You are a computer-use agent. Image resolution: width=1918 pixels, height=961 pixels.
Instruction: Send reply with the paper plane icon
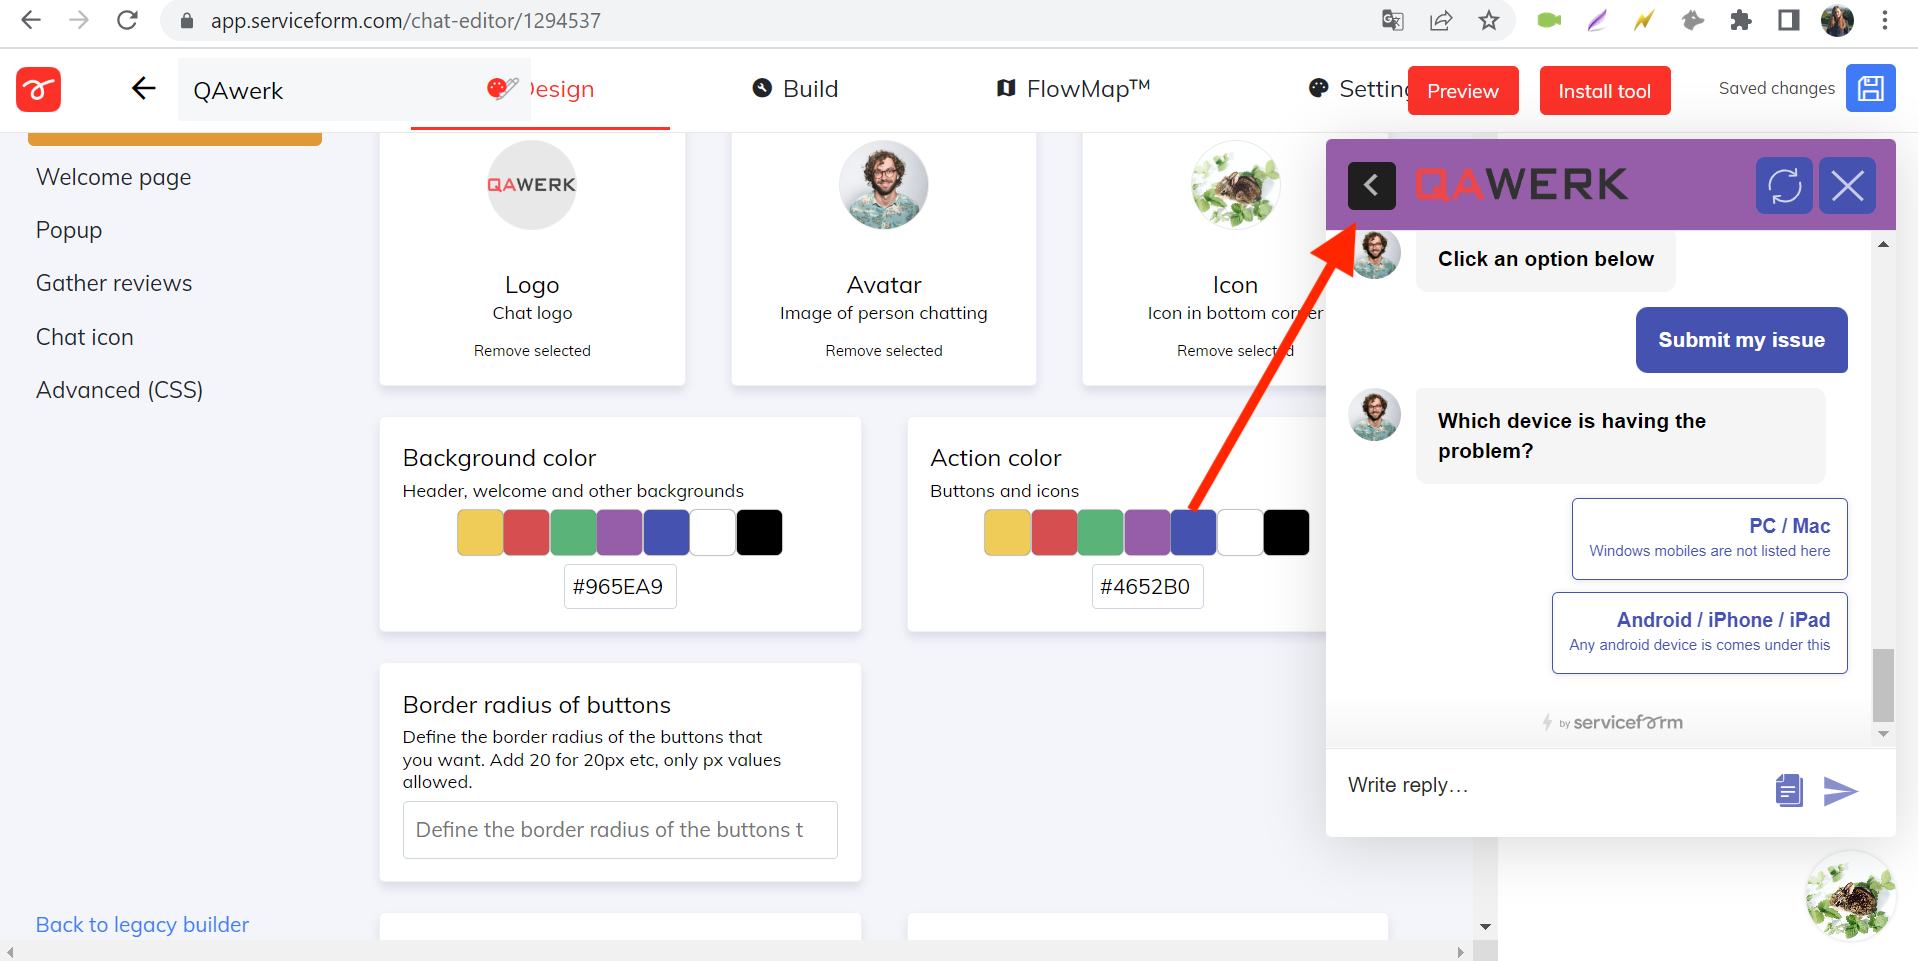[1840, 791]
